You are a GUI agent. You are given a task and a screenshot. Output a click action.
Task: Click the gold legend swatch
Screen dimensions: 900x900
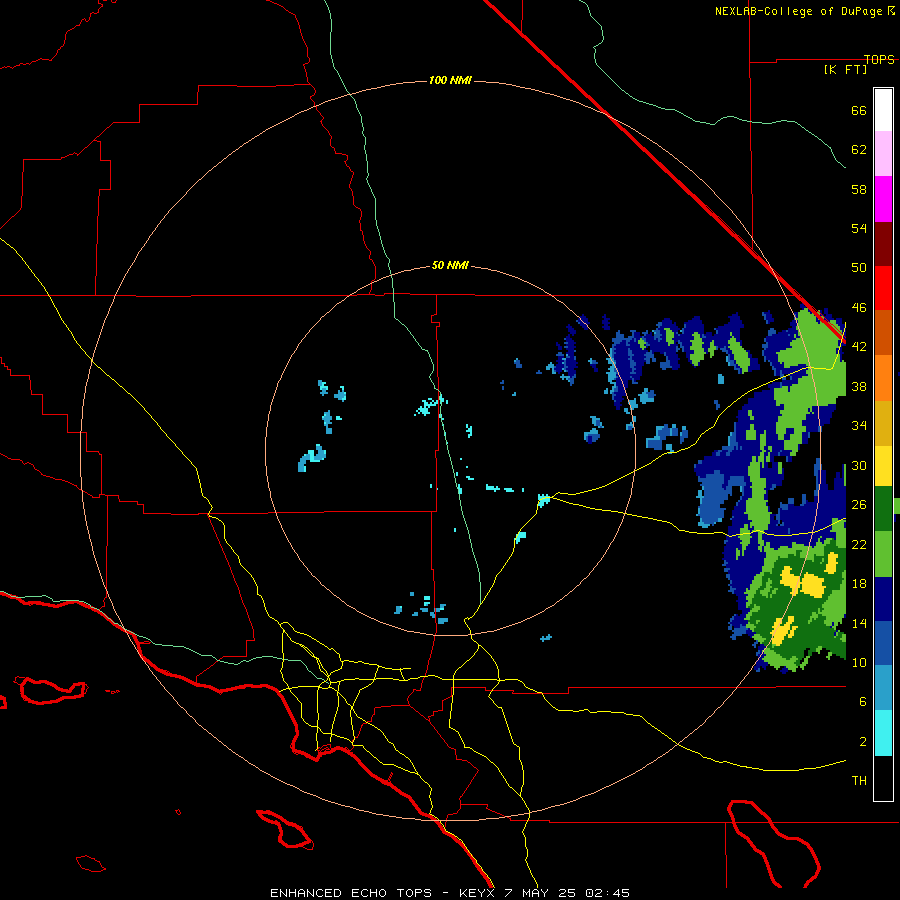click(x=883, y=423)
